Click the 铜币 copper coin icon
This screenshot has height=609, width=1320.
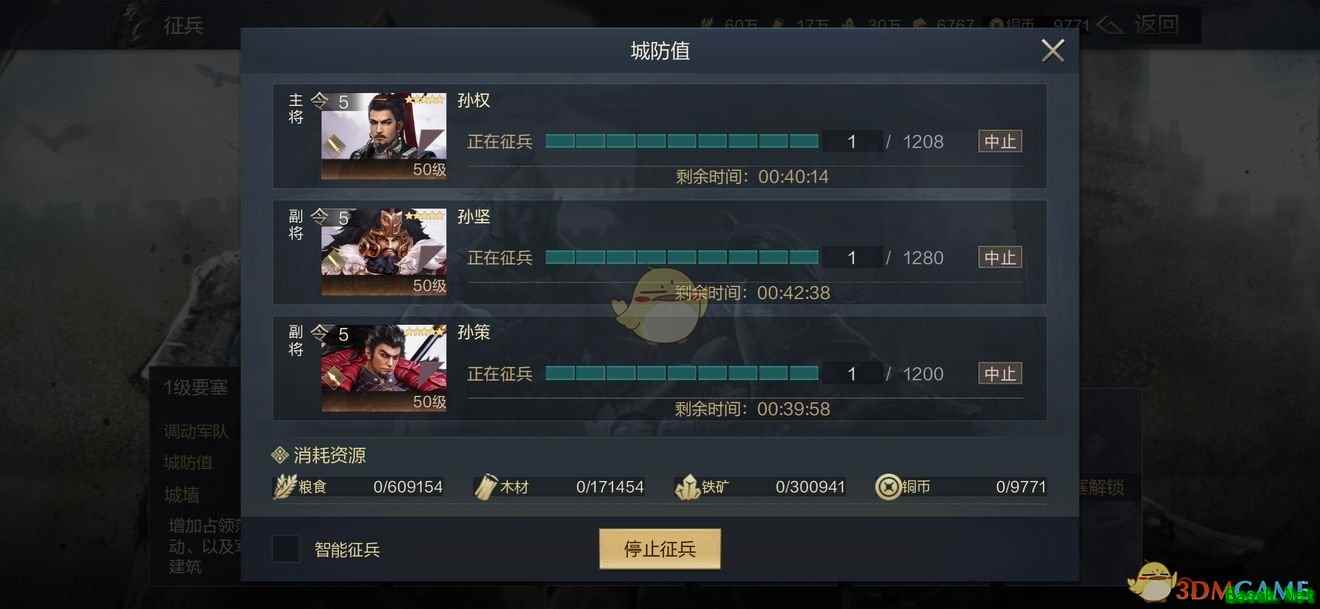pos(888,487)
